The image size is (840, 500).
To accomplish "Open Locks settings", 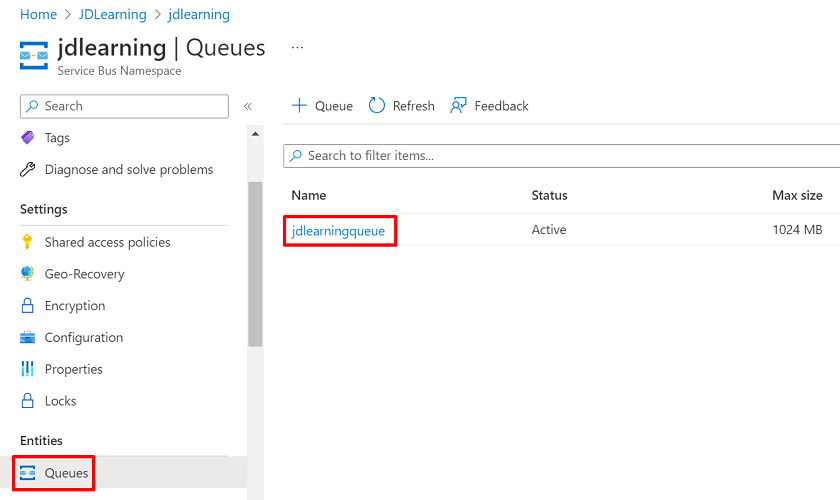I will [x=60, y=401].
